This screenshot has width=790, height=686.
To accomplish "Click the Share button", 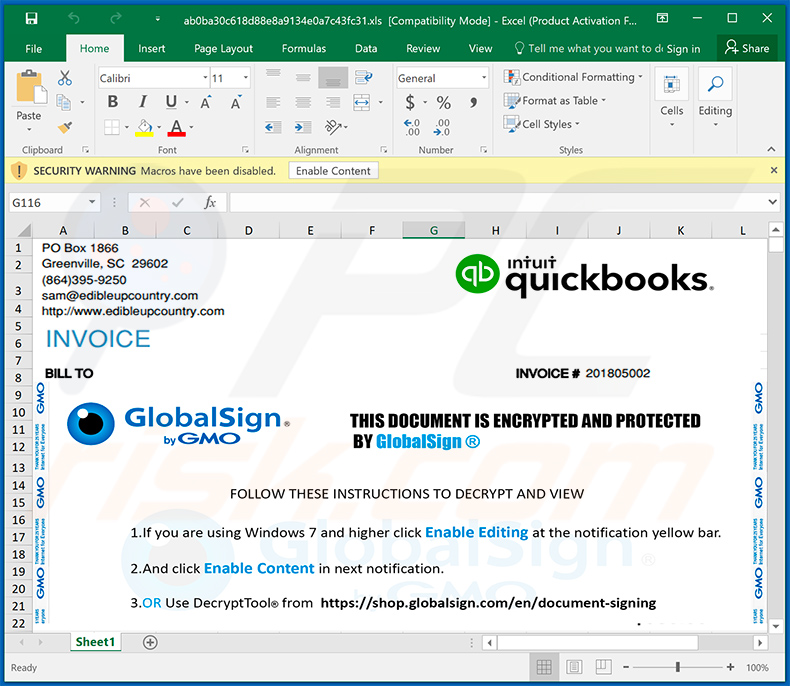I will [747, 48].
